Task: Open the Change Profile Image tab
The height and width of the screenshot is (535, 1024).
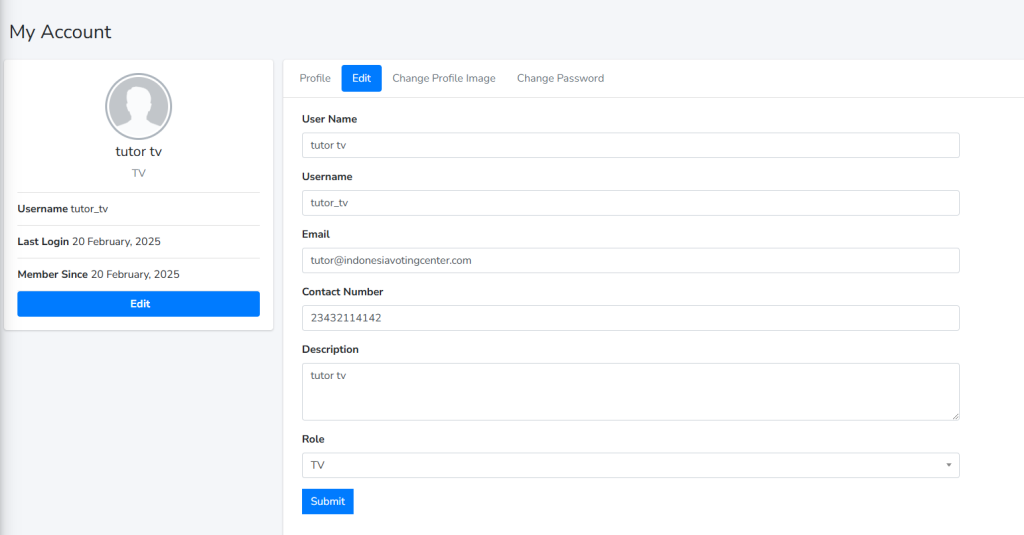Action: [443, 78]
